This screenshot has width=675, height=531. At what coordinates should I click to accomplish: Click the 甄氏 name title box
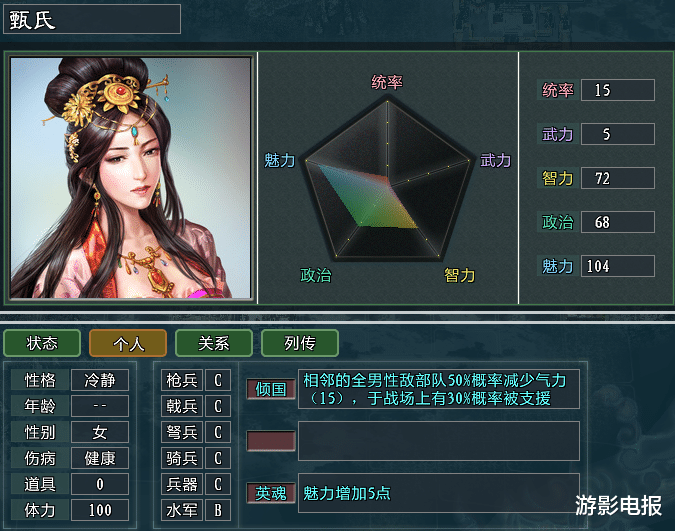(92, 19)
